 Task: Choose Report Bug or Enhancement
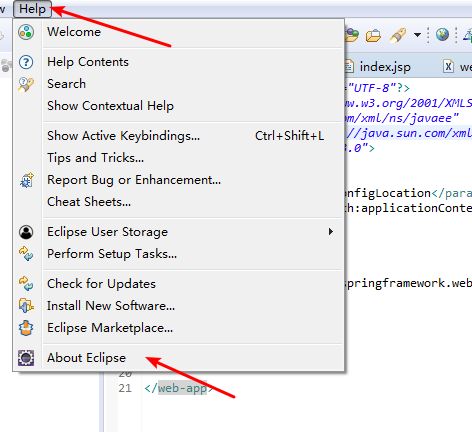coord(178,180)
